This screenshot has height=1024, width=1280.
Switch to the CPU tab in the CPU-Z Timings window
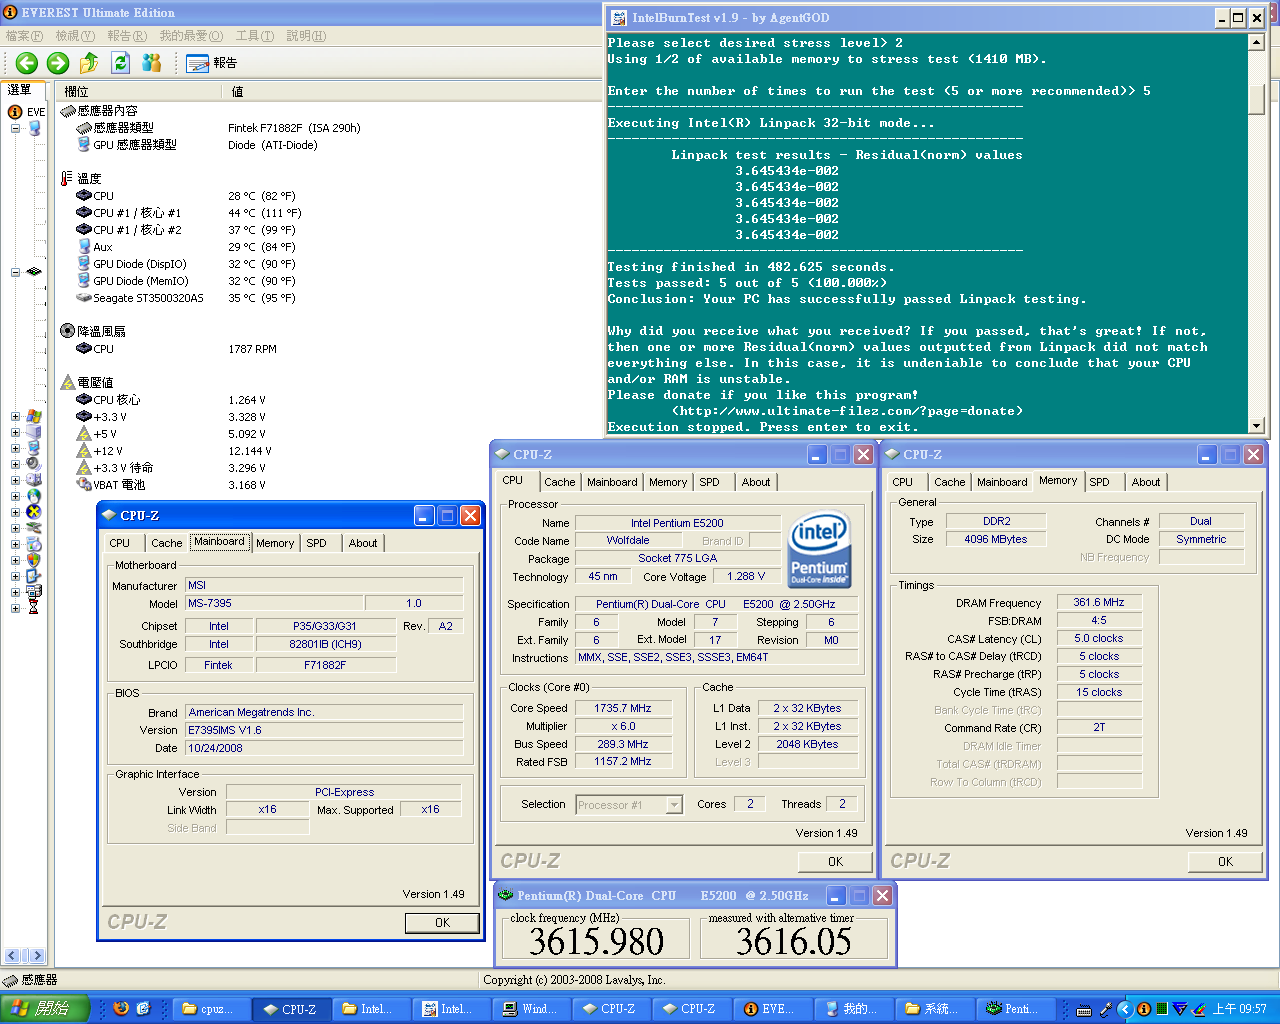pyautogui.click(x=902, y=482)
